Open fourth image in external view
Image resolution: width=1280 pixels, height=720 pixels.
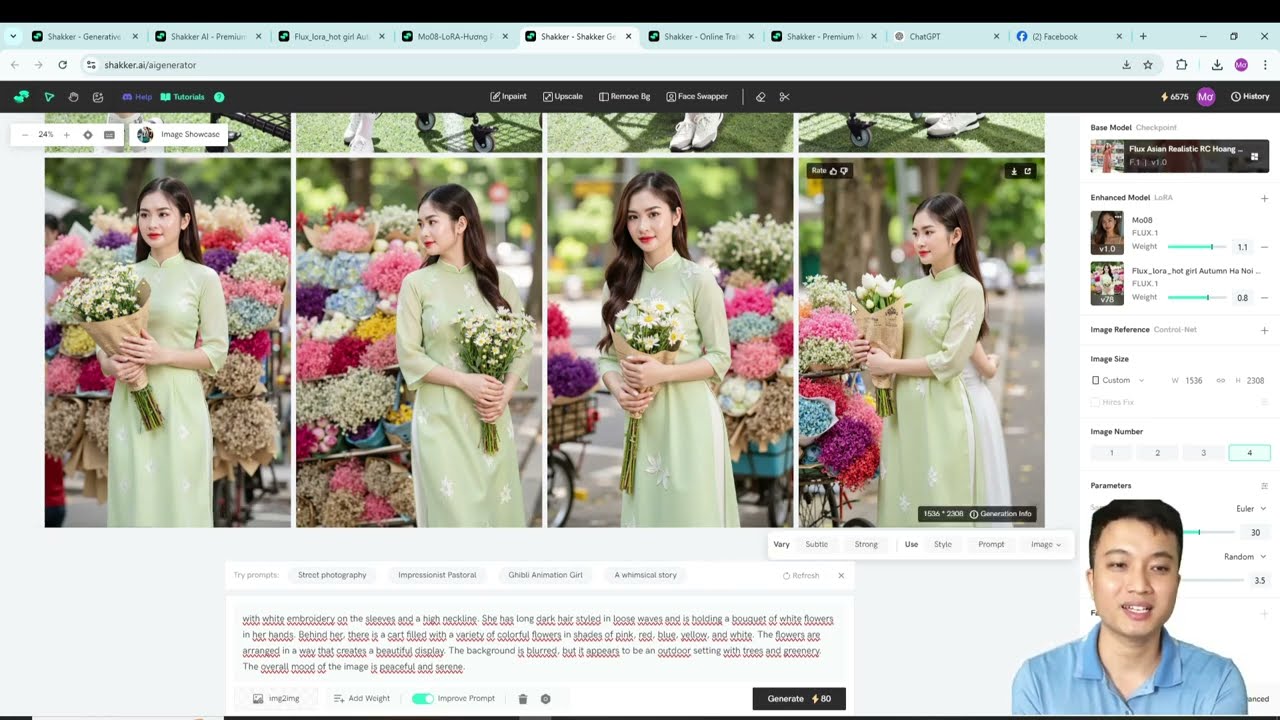(1027, 171)
